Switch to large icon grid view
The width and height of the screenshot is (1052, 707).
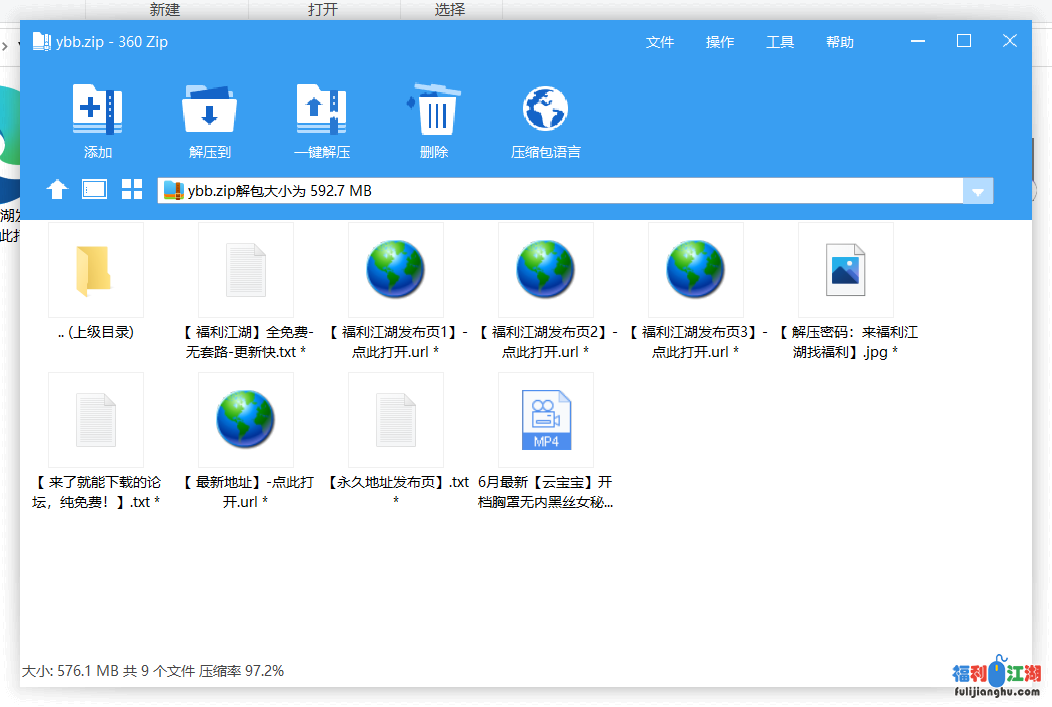[132, 190]
